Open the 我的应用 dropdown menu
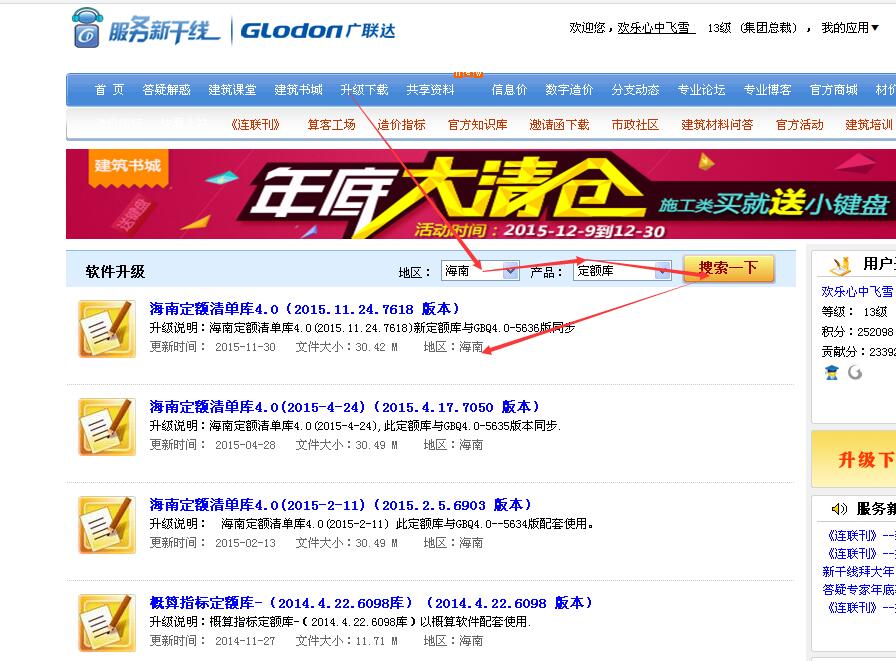The width and height of the screenshot is (896, 661). 850,27
